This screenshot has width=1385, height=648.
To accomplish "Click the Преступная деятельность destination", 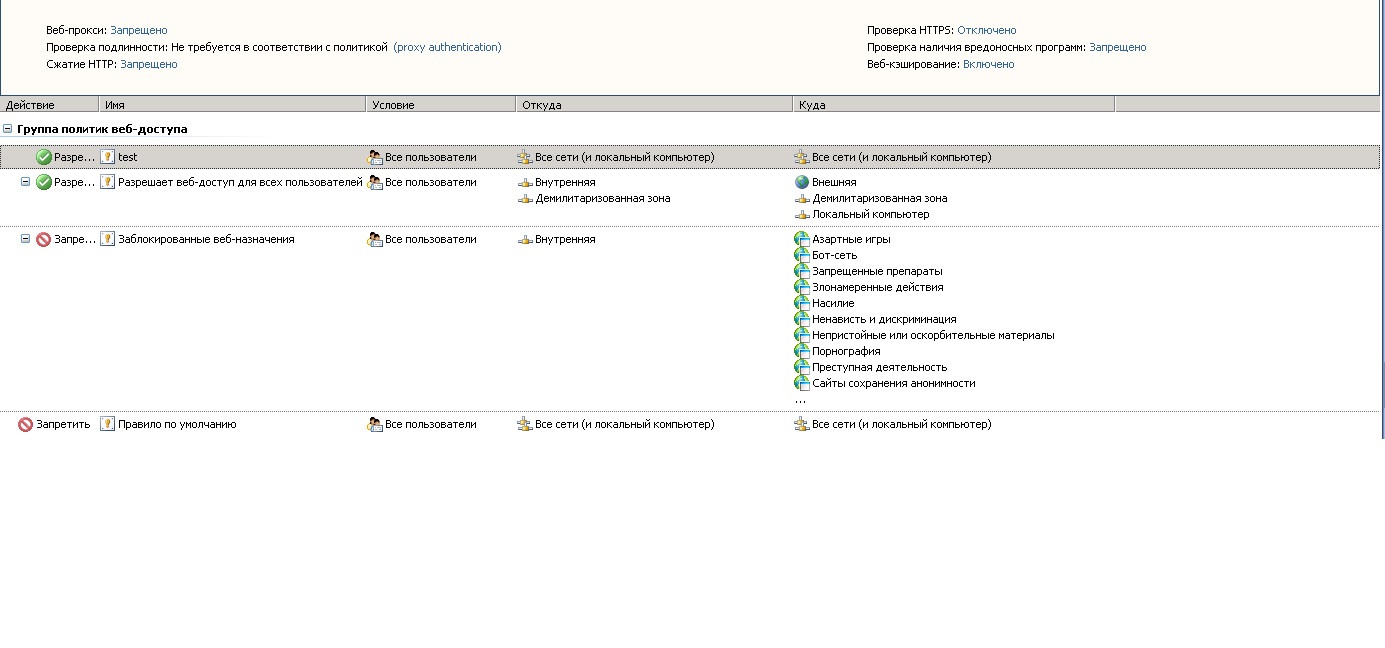I will [x=880, y=367].
